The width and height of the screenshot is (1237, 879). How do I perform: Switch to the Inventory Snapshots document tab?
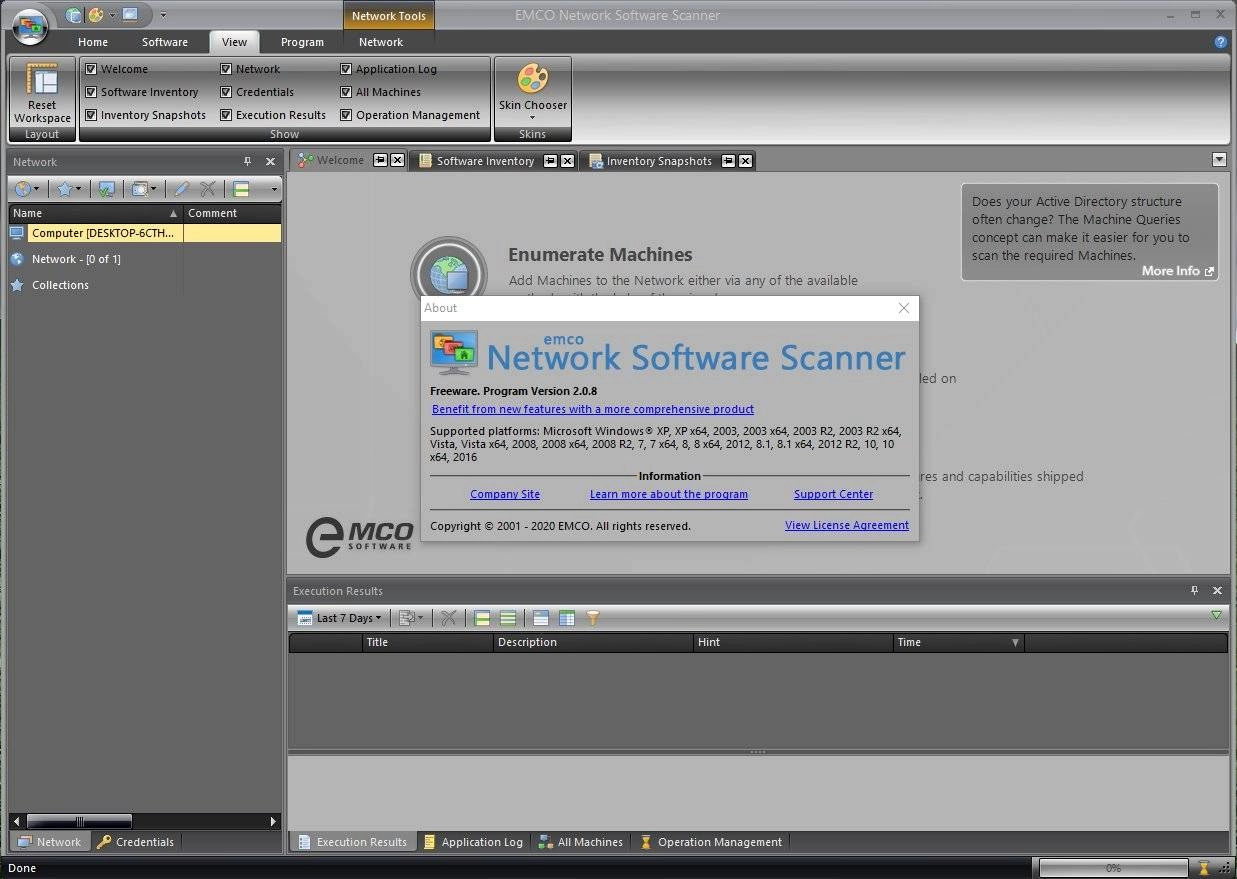click(659, 161)
